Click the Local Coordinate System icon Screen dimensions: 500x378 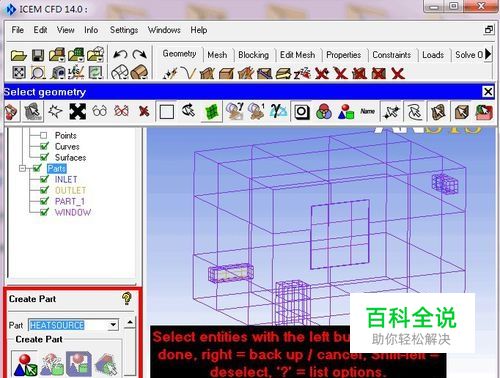tap(76, 72)
